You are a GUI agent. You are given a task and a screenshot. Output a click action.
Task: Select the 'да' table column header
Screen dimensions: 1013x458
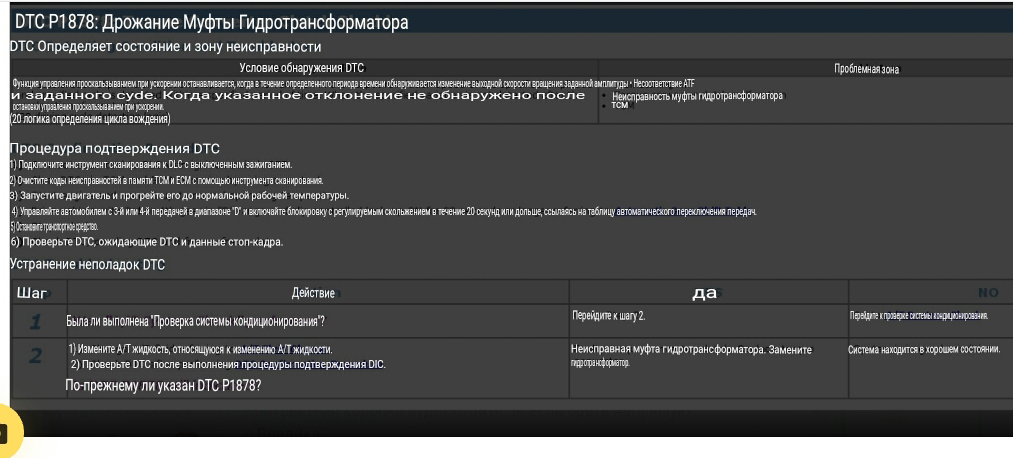[x=705, y=293]
